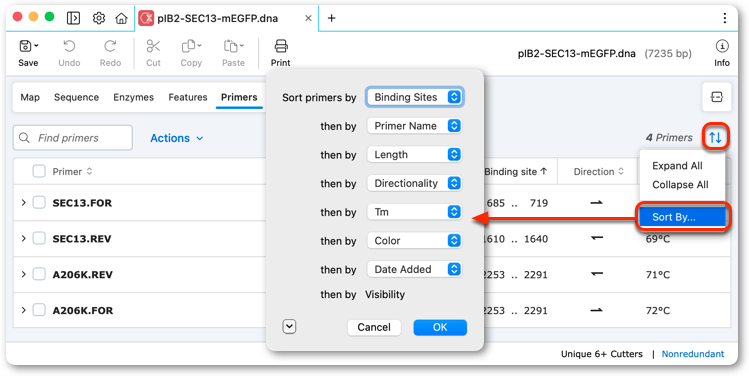
Task: Switch to the Map tab
Action: (30, 97)
